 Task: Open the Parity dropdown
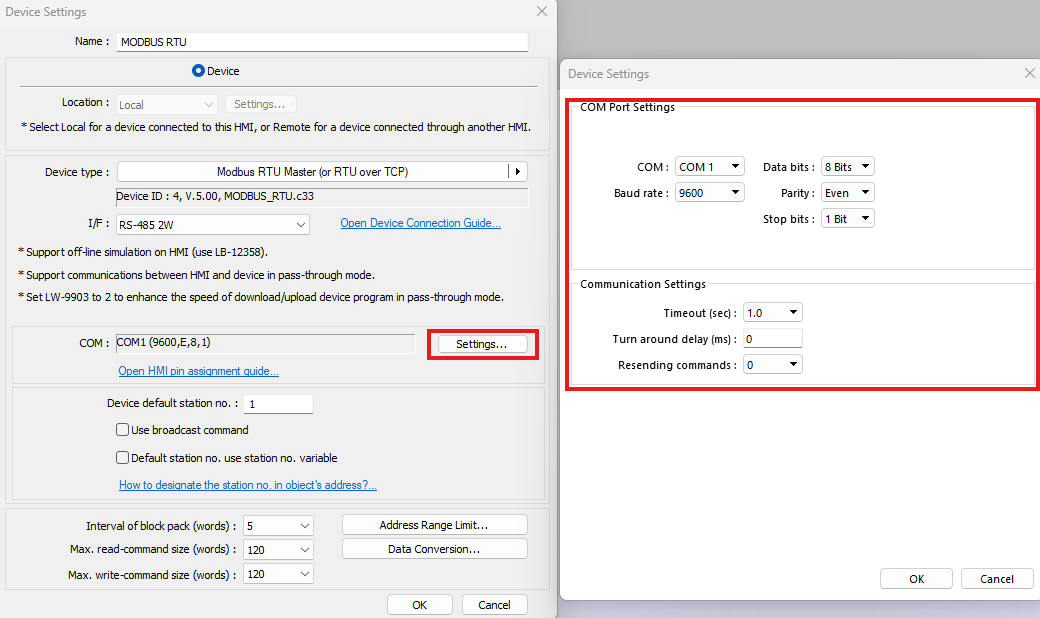[x=847, y=193]
